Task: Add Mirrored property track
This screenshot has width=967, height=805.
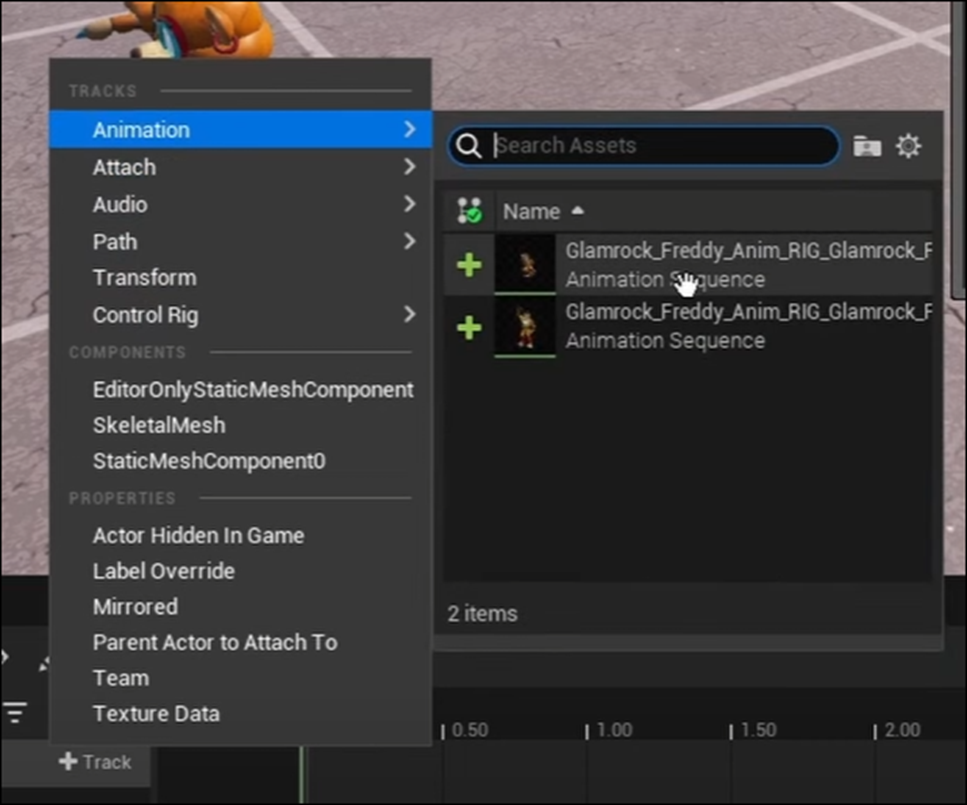Action: 240,606
